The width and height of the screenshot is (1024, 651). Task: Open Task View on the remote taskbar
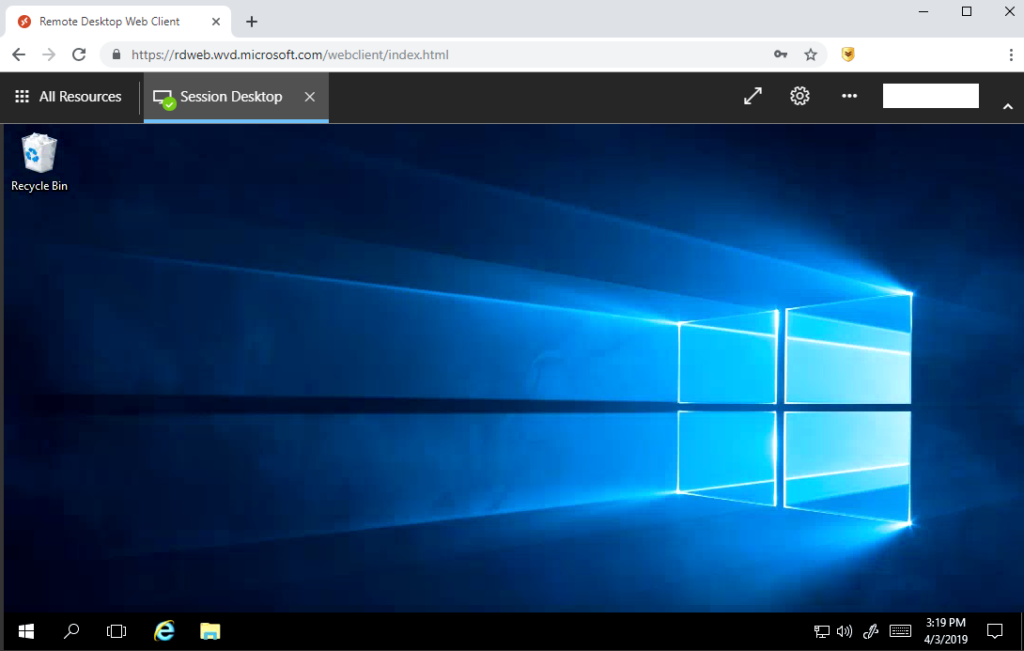point(116,631)
